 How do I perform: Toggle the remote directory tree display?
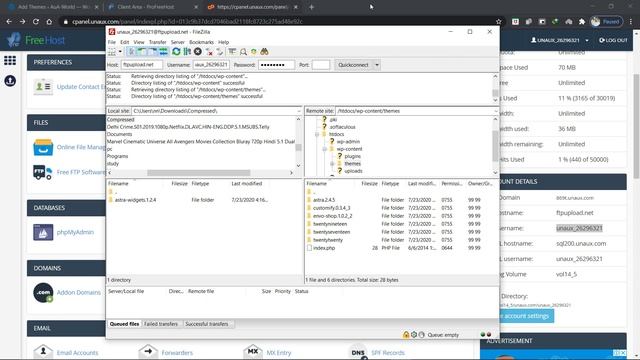tap(152, 52)
